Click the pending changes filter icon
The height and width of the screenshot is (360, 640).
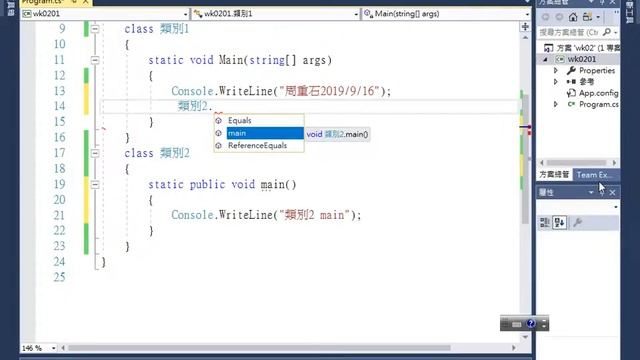click(588, 17)
